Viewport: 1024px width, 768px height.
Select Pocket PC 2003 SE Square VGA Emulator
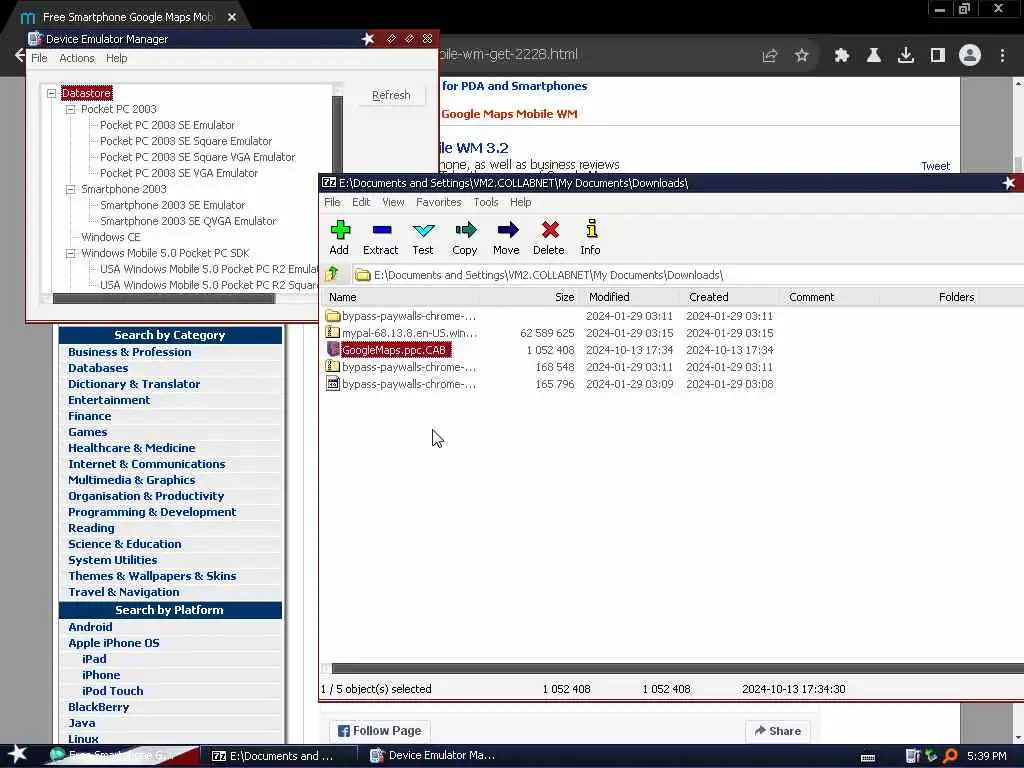click(197, 157)
